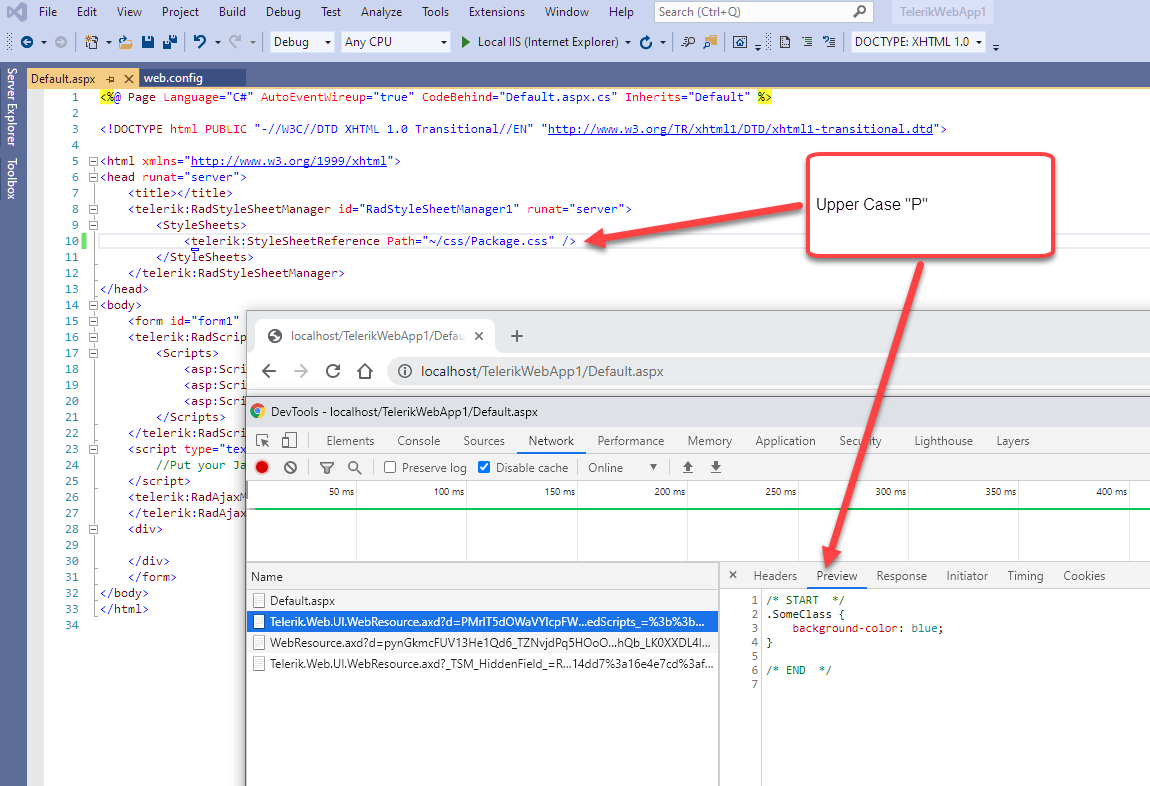Viewport: 1150px width, 786px height.
Task: Open the Debug configuration dropdown
Action: 300,42
